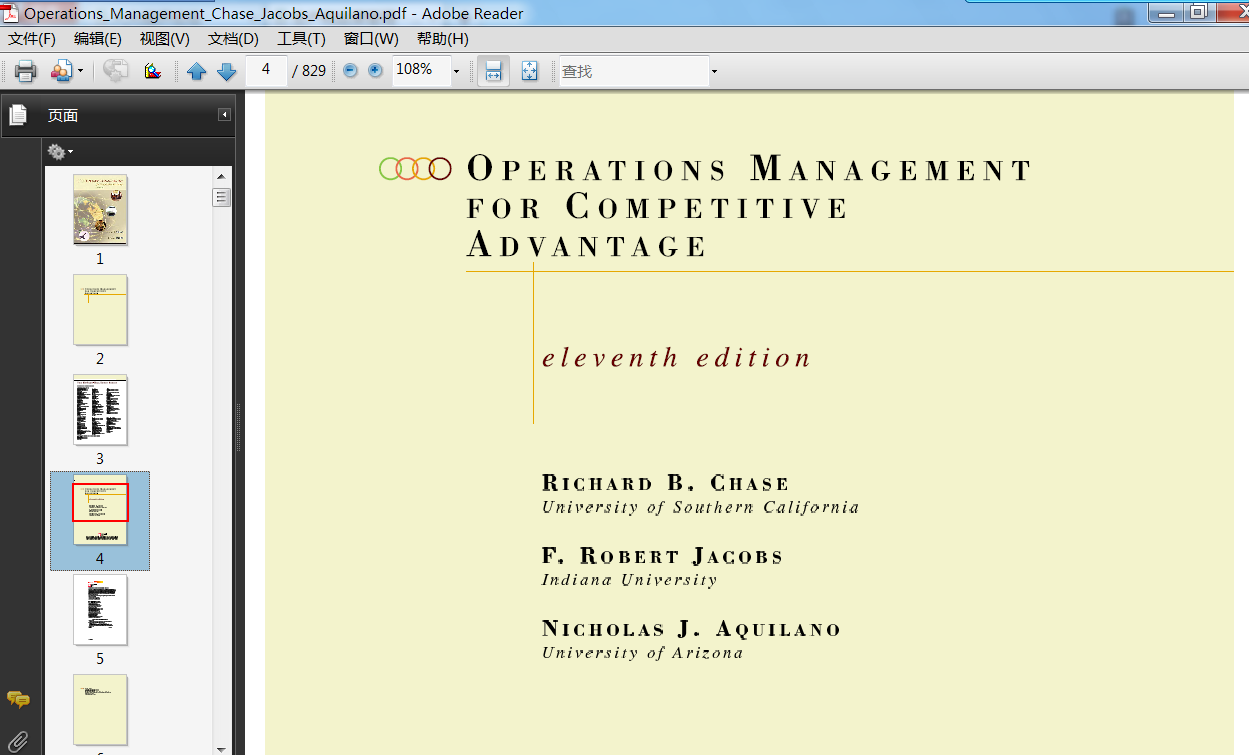
Task: Click the page number field showing 4
Action: coord(266,70)
